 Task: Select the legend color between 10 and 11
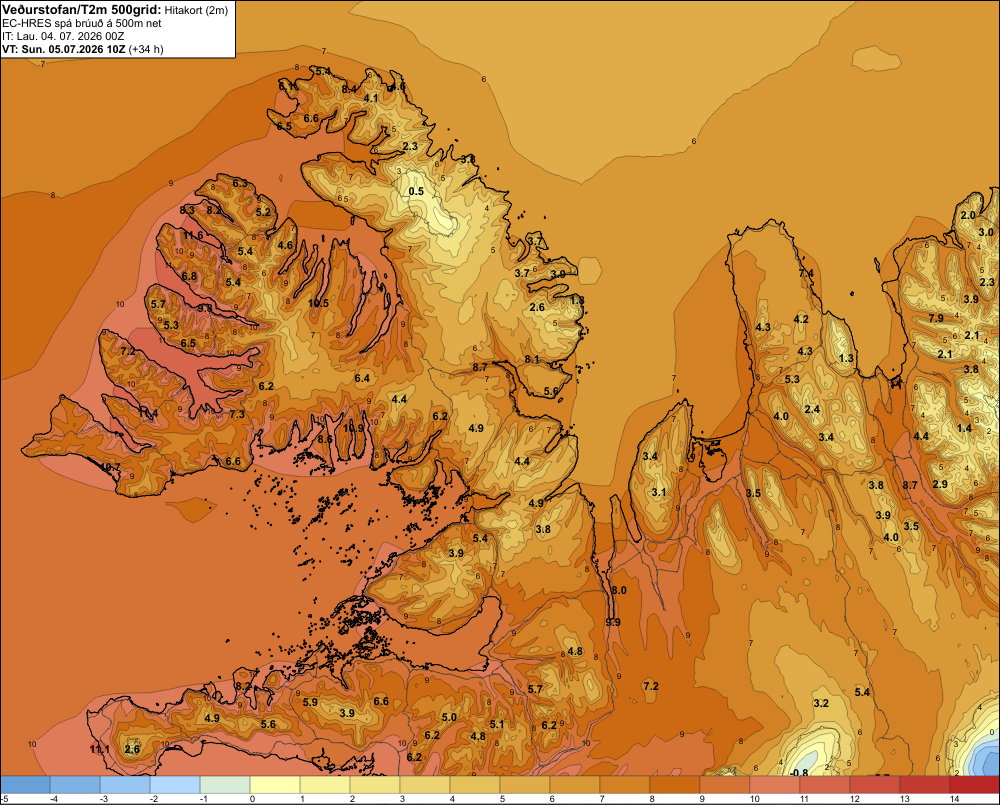[x=775, y=785]
